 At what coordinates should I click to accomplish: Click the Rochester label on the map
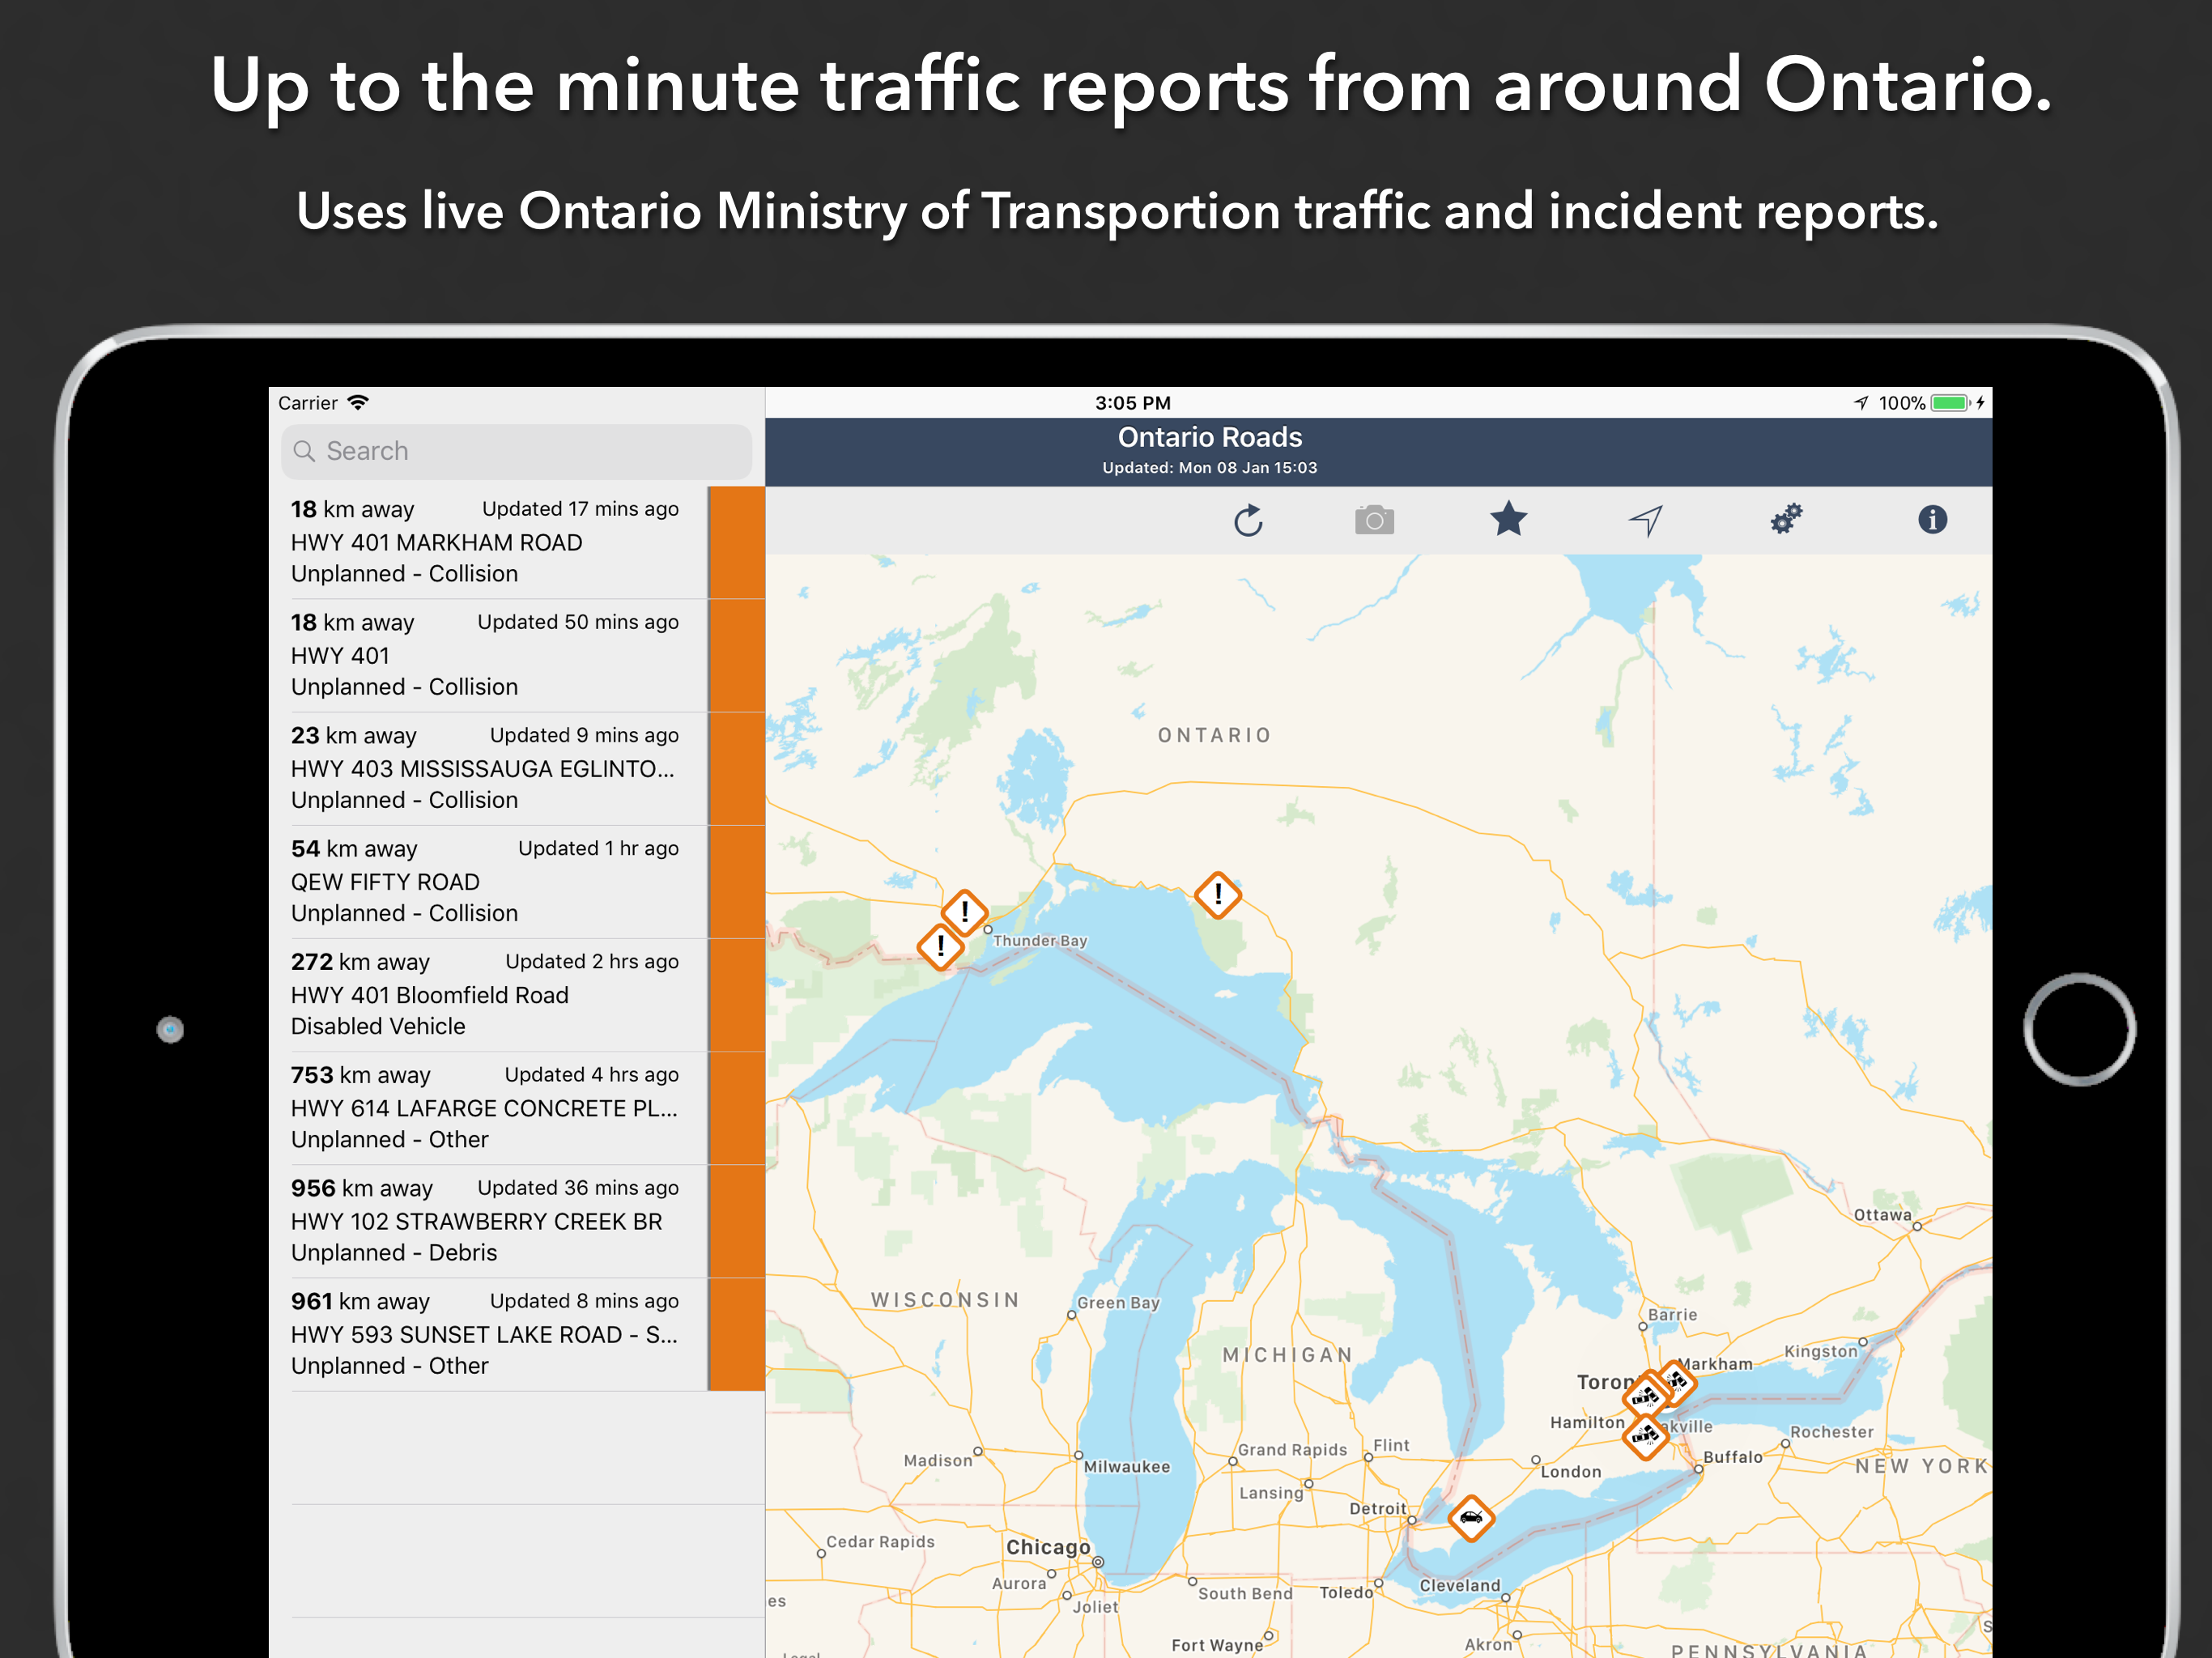1832,1432
